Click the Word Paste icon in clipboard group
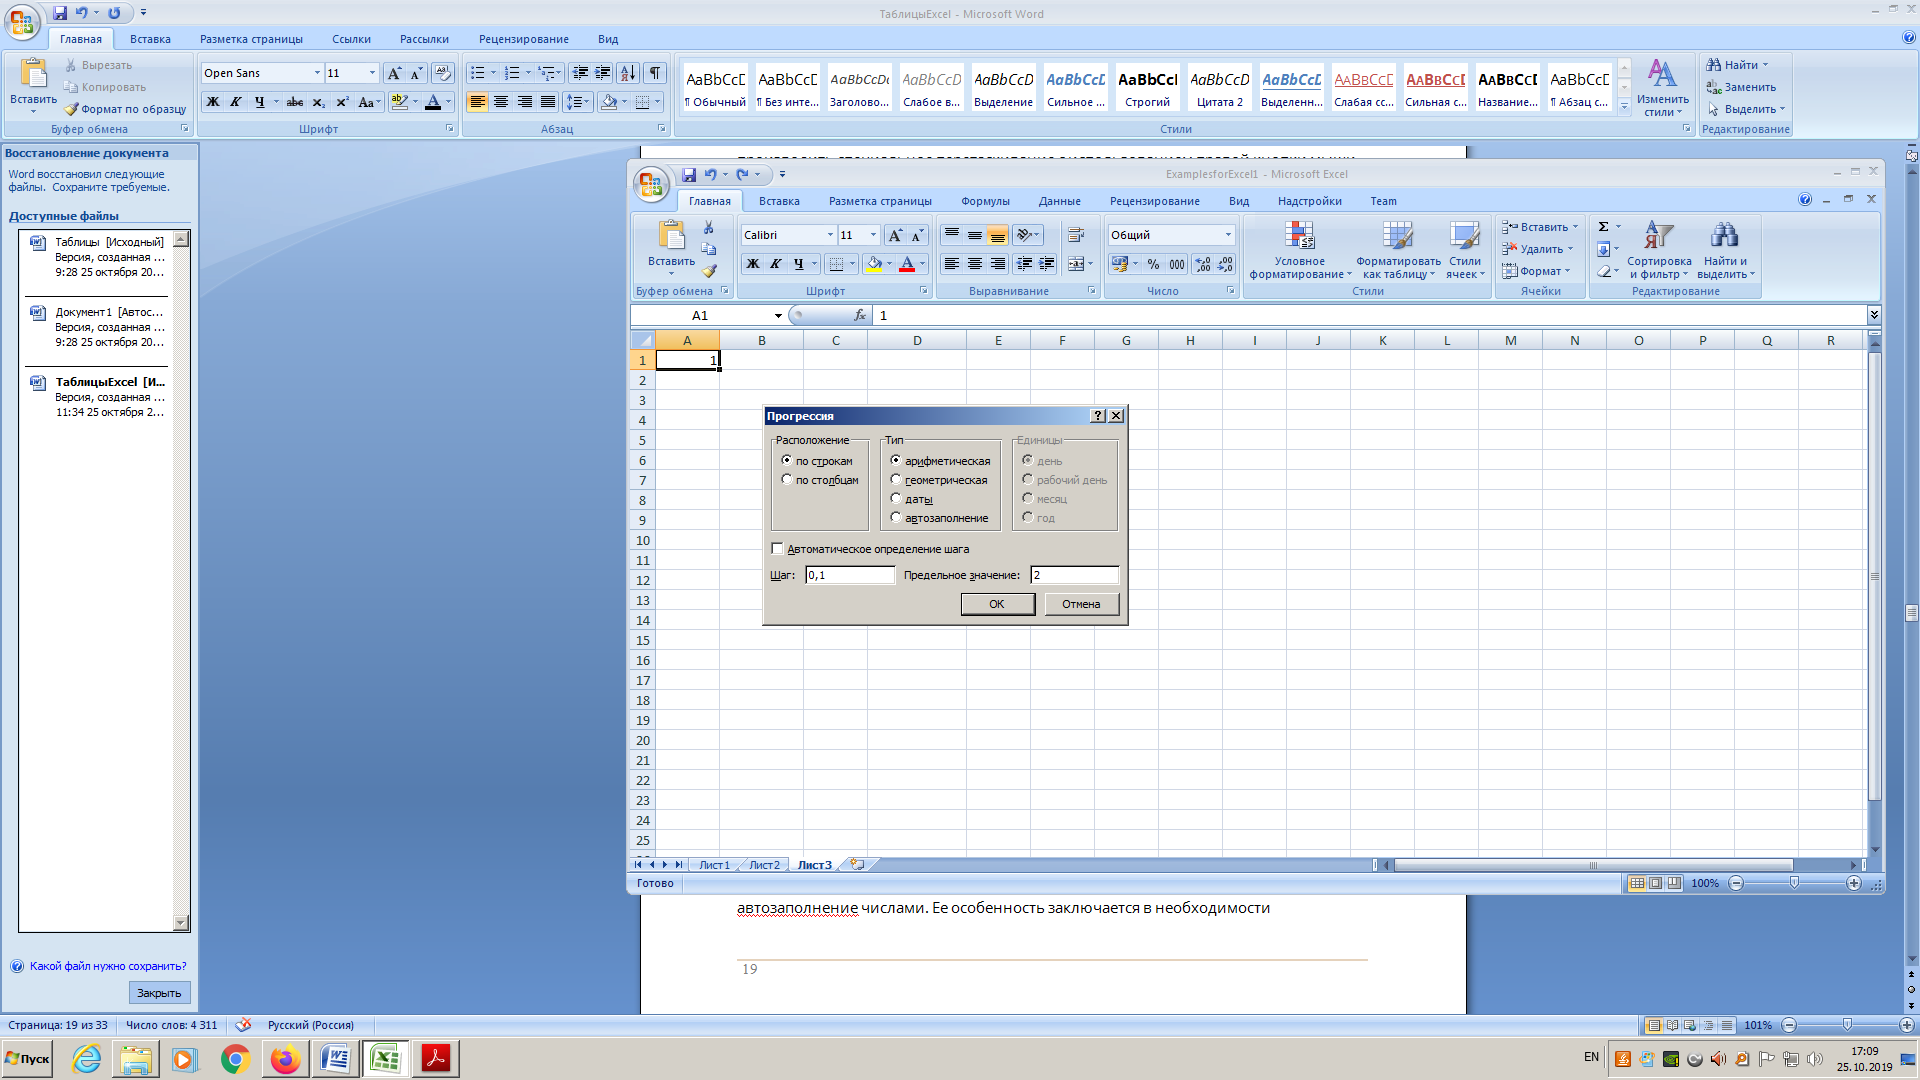The height and width of the screenshot is (1080, 1920). point(33,74)
